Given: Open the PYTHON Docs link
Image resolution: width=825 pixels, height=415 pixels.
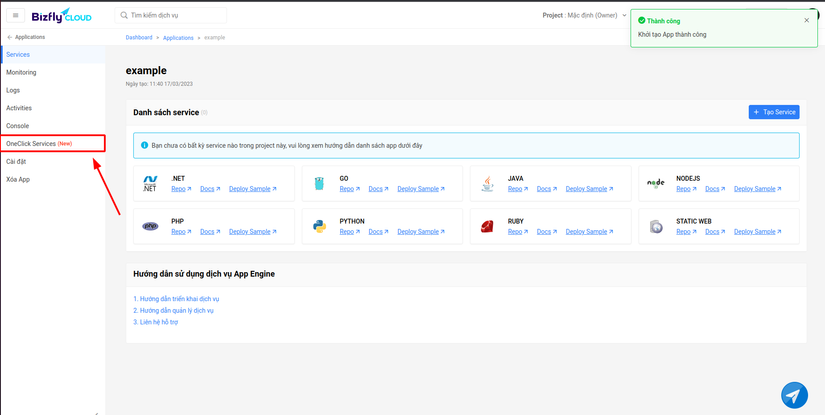Looking at the screenshot, I should click(x=378, y=232).
